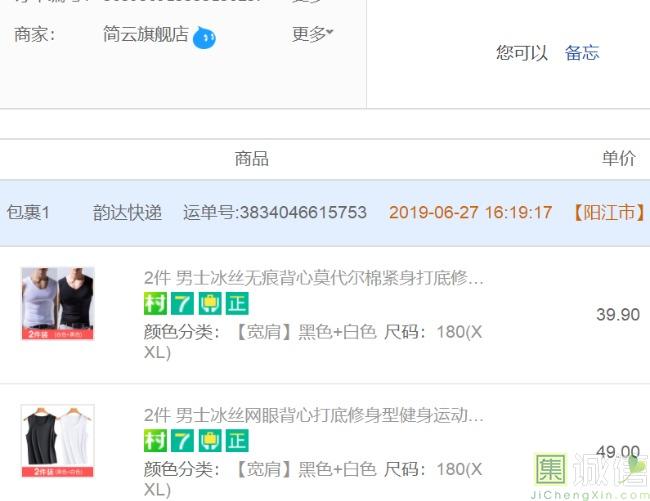Click tracking number 3834046615753
Viewport: 650px width, 501px height.
pos(303,213)
